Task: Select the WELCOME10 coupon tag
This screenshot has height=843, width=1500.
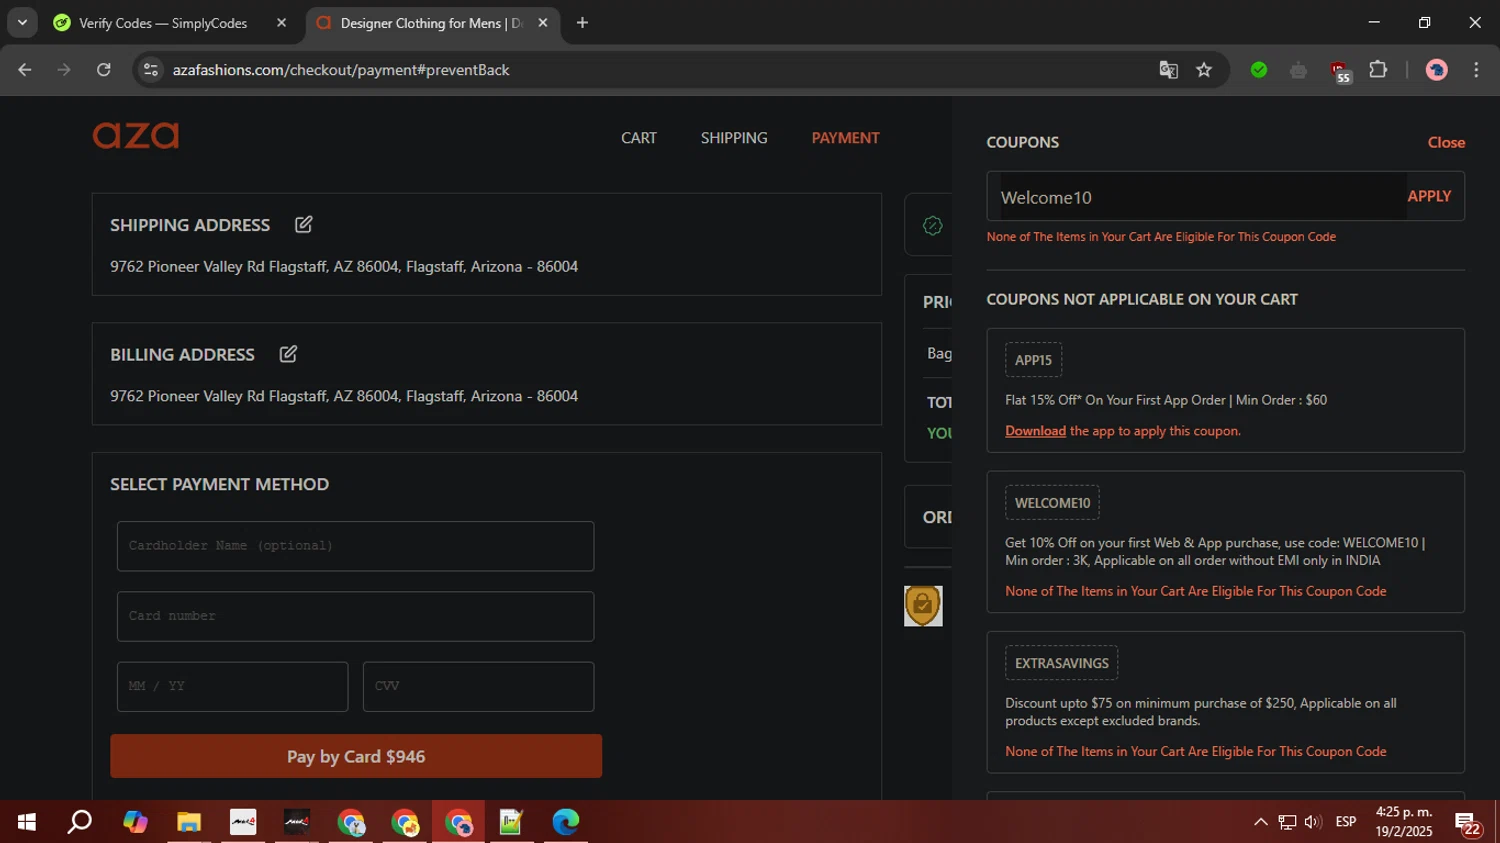Action: (x=1052, y=503)
